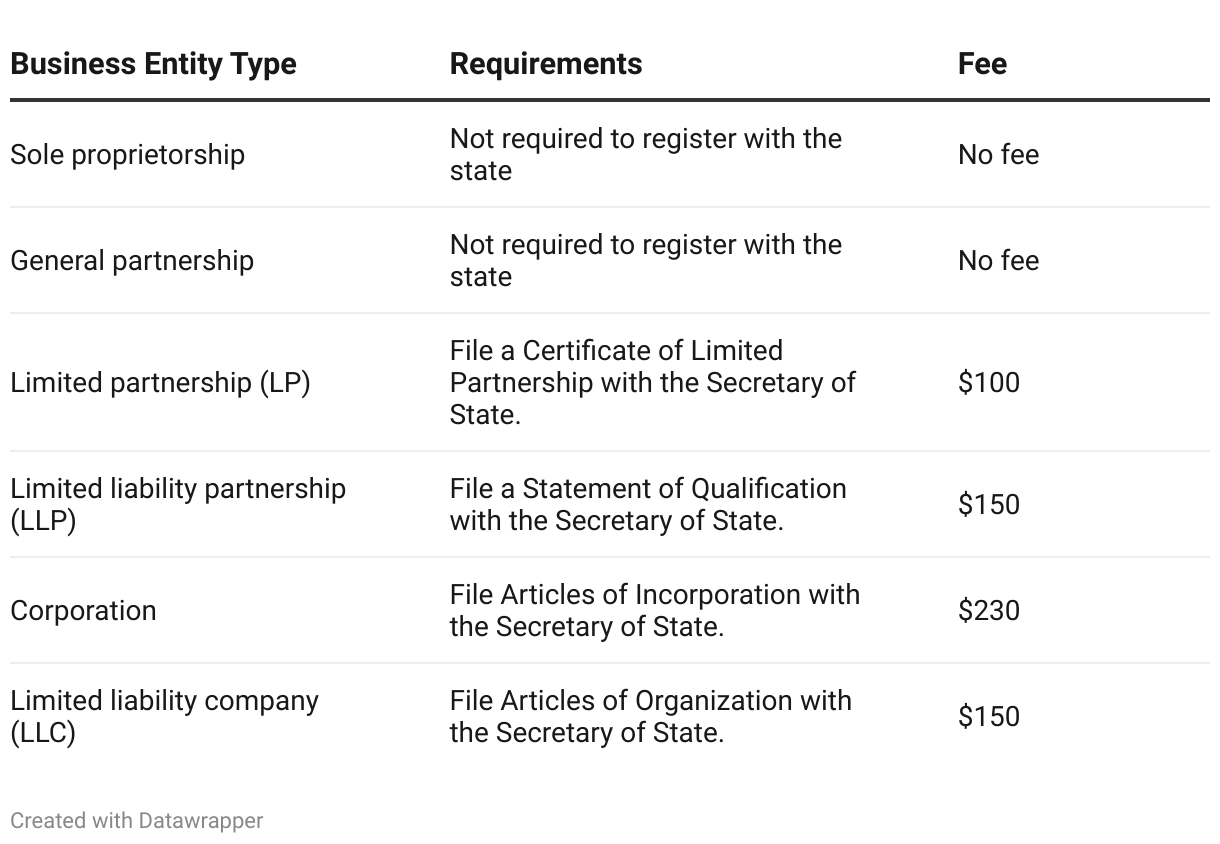Click No fee in the General partnership row
Image resolution: width=1220 pixels, height=844 pixels.
998,261
